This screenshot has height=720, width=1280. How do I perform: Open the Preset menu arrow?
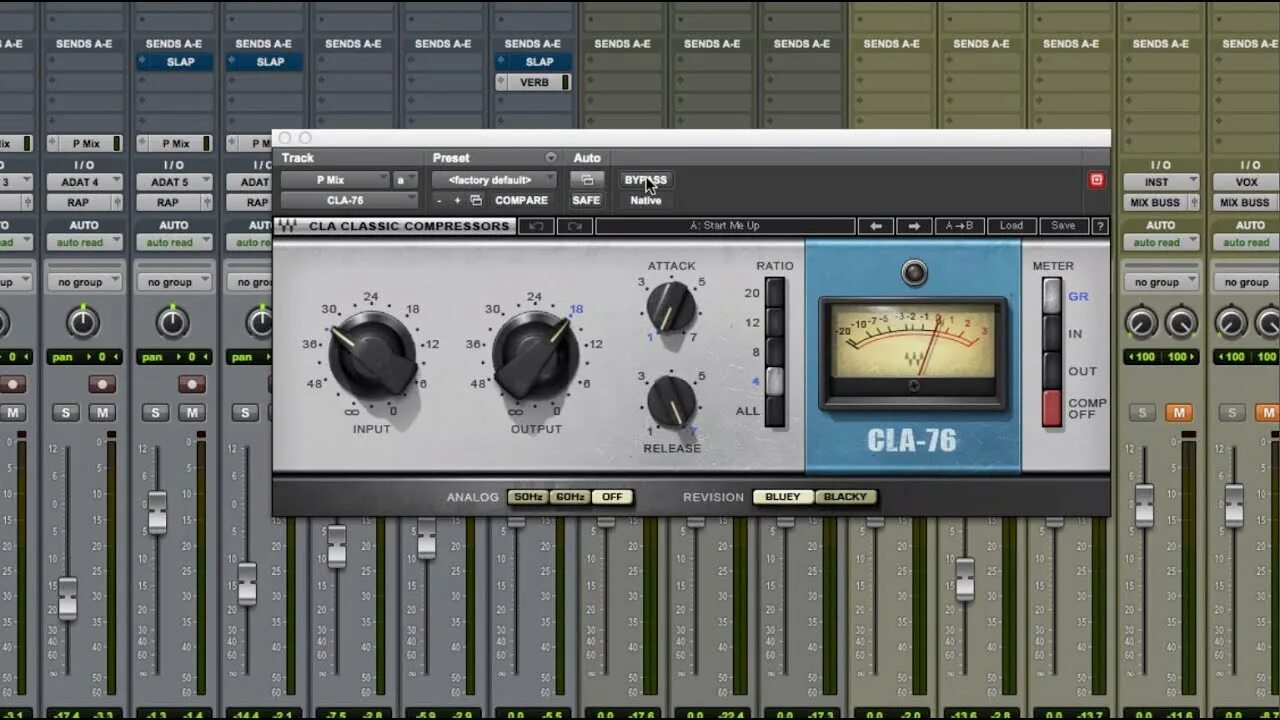point(551,158)
